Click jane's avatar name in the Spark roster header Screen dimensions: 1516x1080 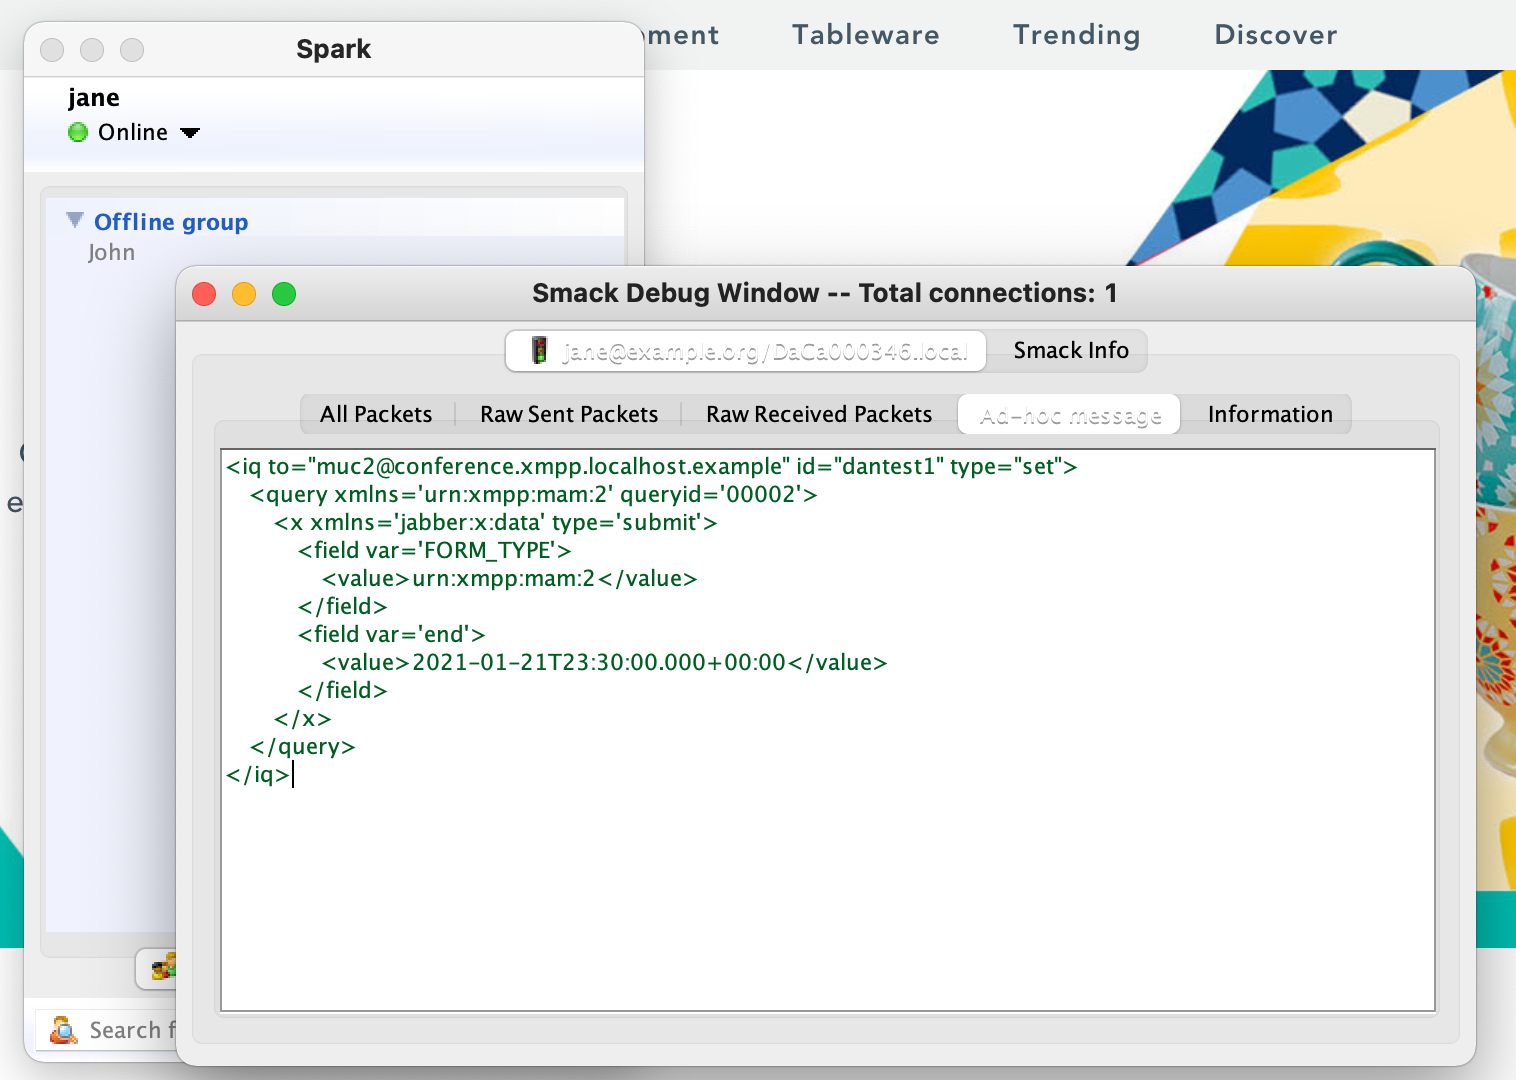click(94, 97)
